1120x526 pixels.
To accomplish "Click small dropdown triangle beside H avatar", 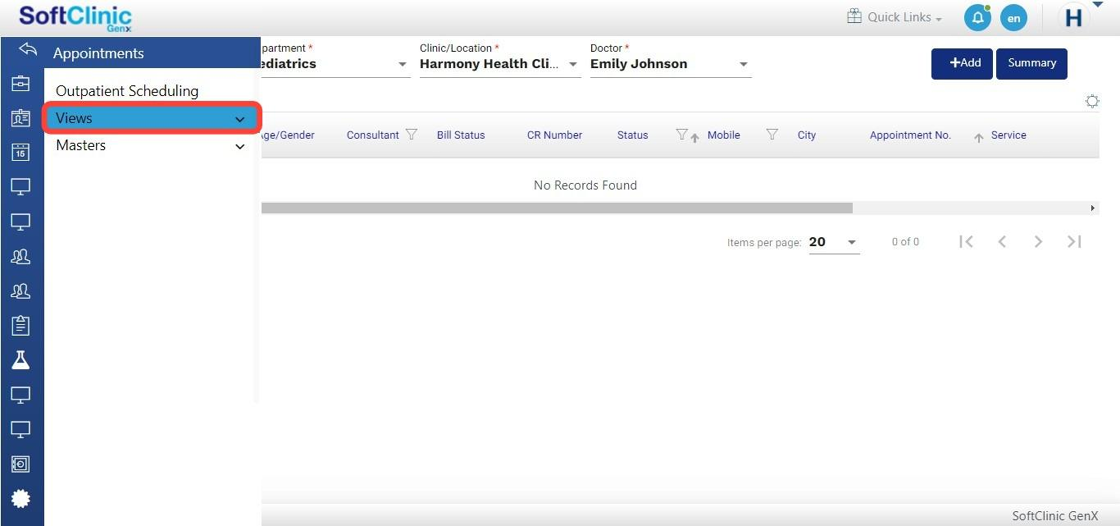I will [1097, 6].
